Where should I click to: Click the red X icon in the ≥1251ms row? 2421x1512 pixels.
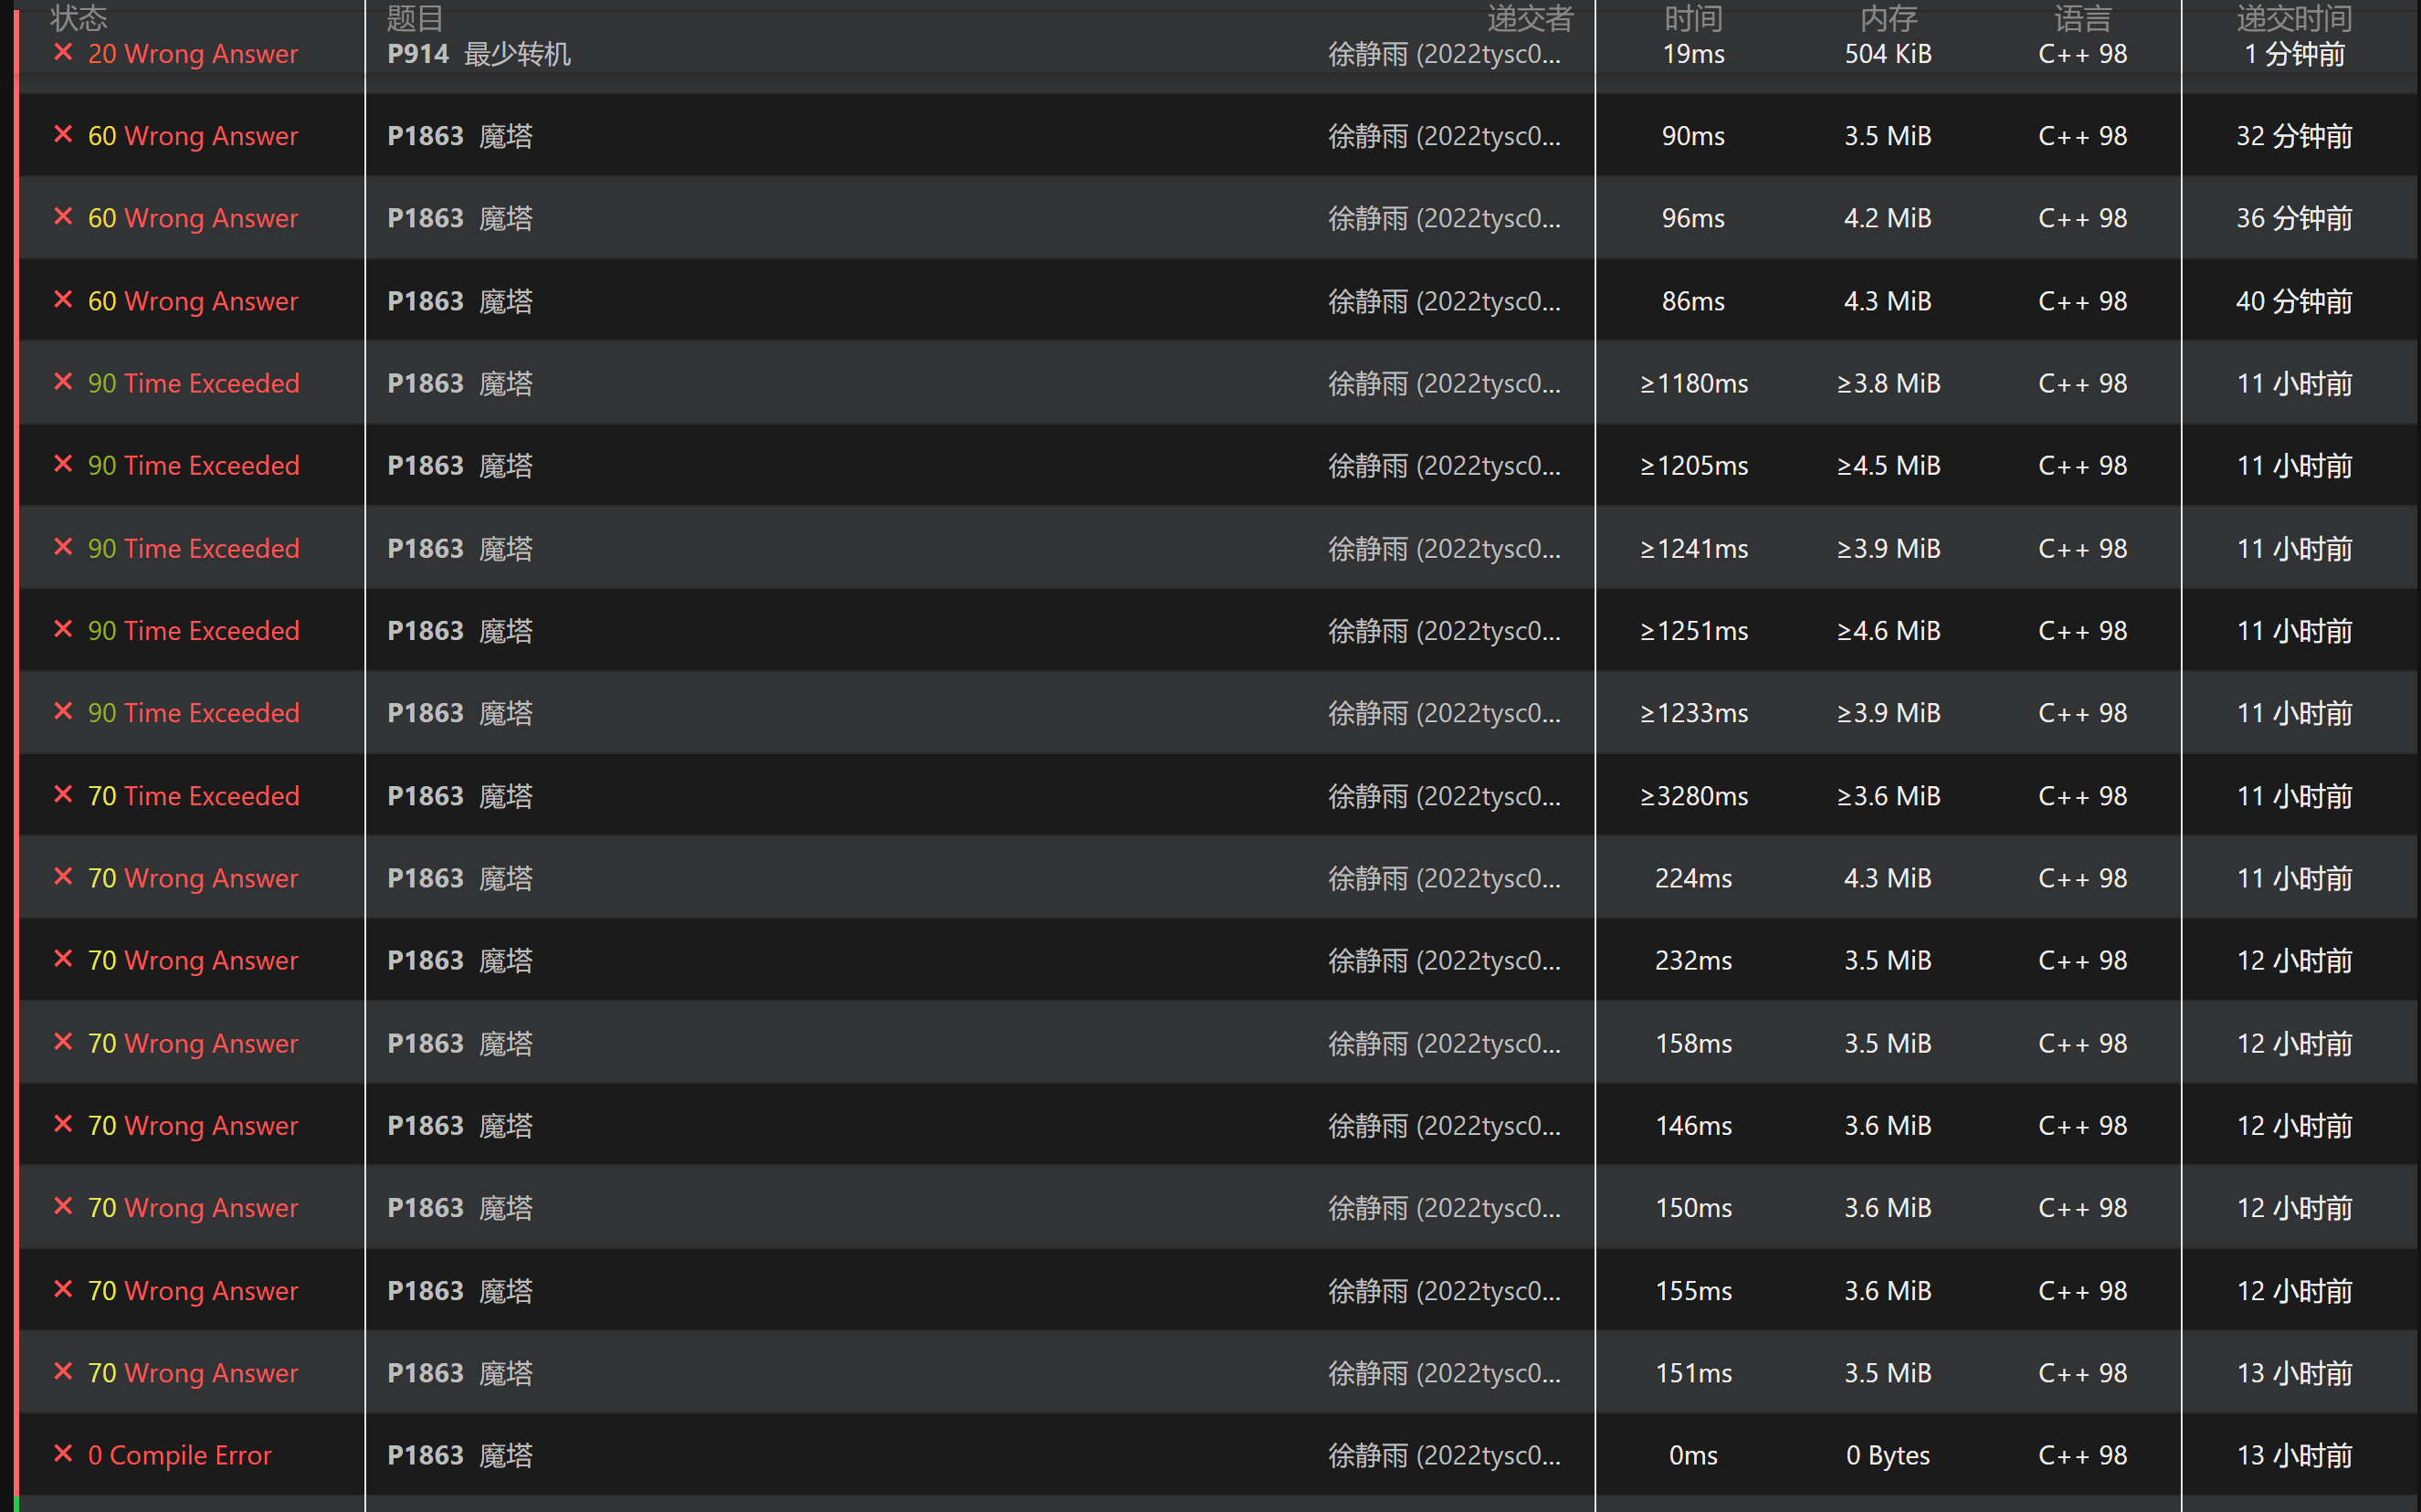pos(63,630)
